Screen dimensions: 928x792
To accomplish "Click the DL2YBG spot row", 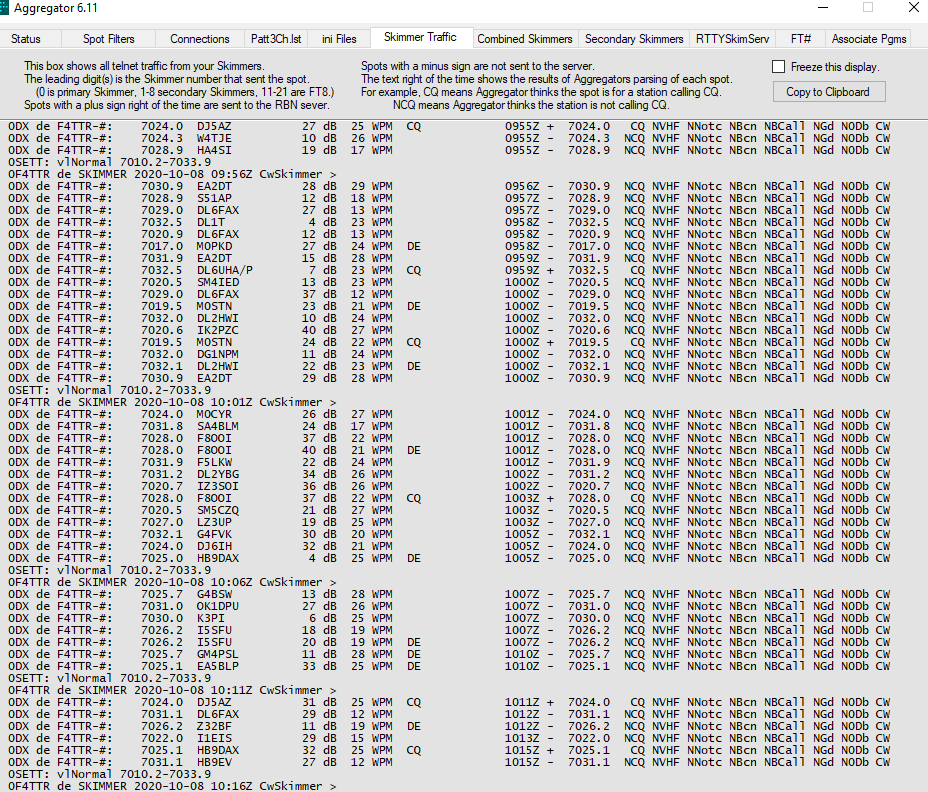I will [x=449, y=474].
